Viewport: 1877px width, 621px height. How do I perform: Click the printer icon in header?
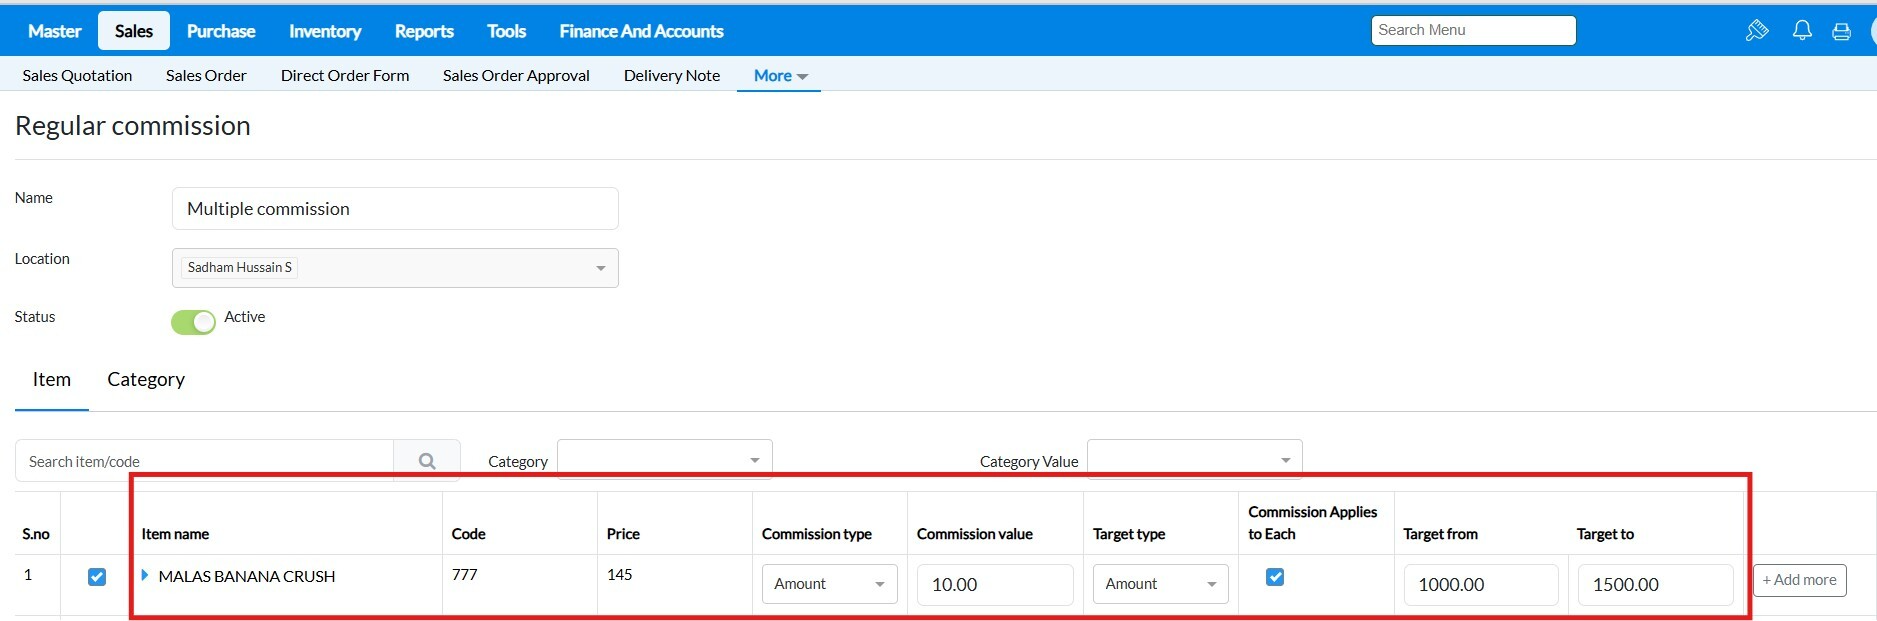pos(1841,31)
